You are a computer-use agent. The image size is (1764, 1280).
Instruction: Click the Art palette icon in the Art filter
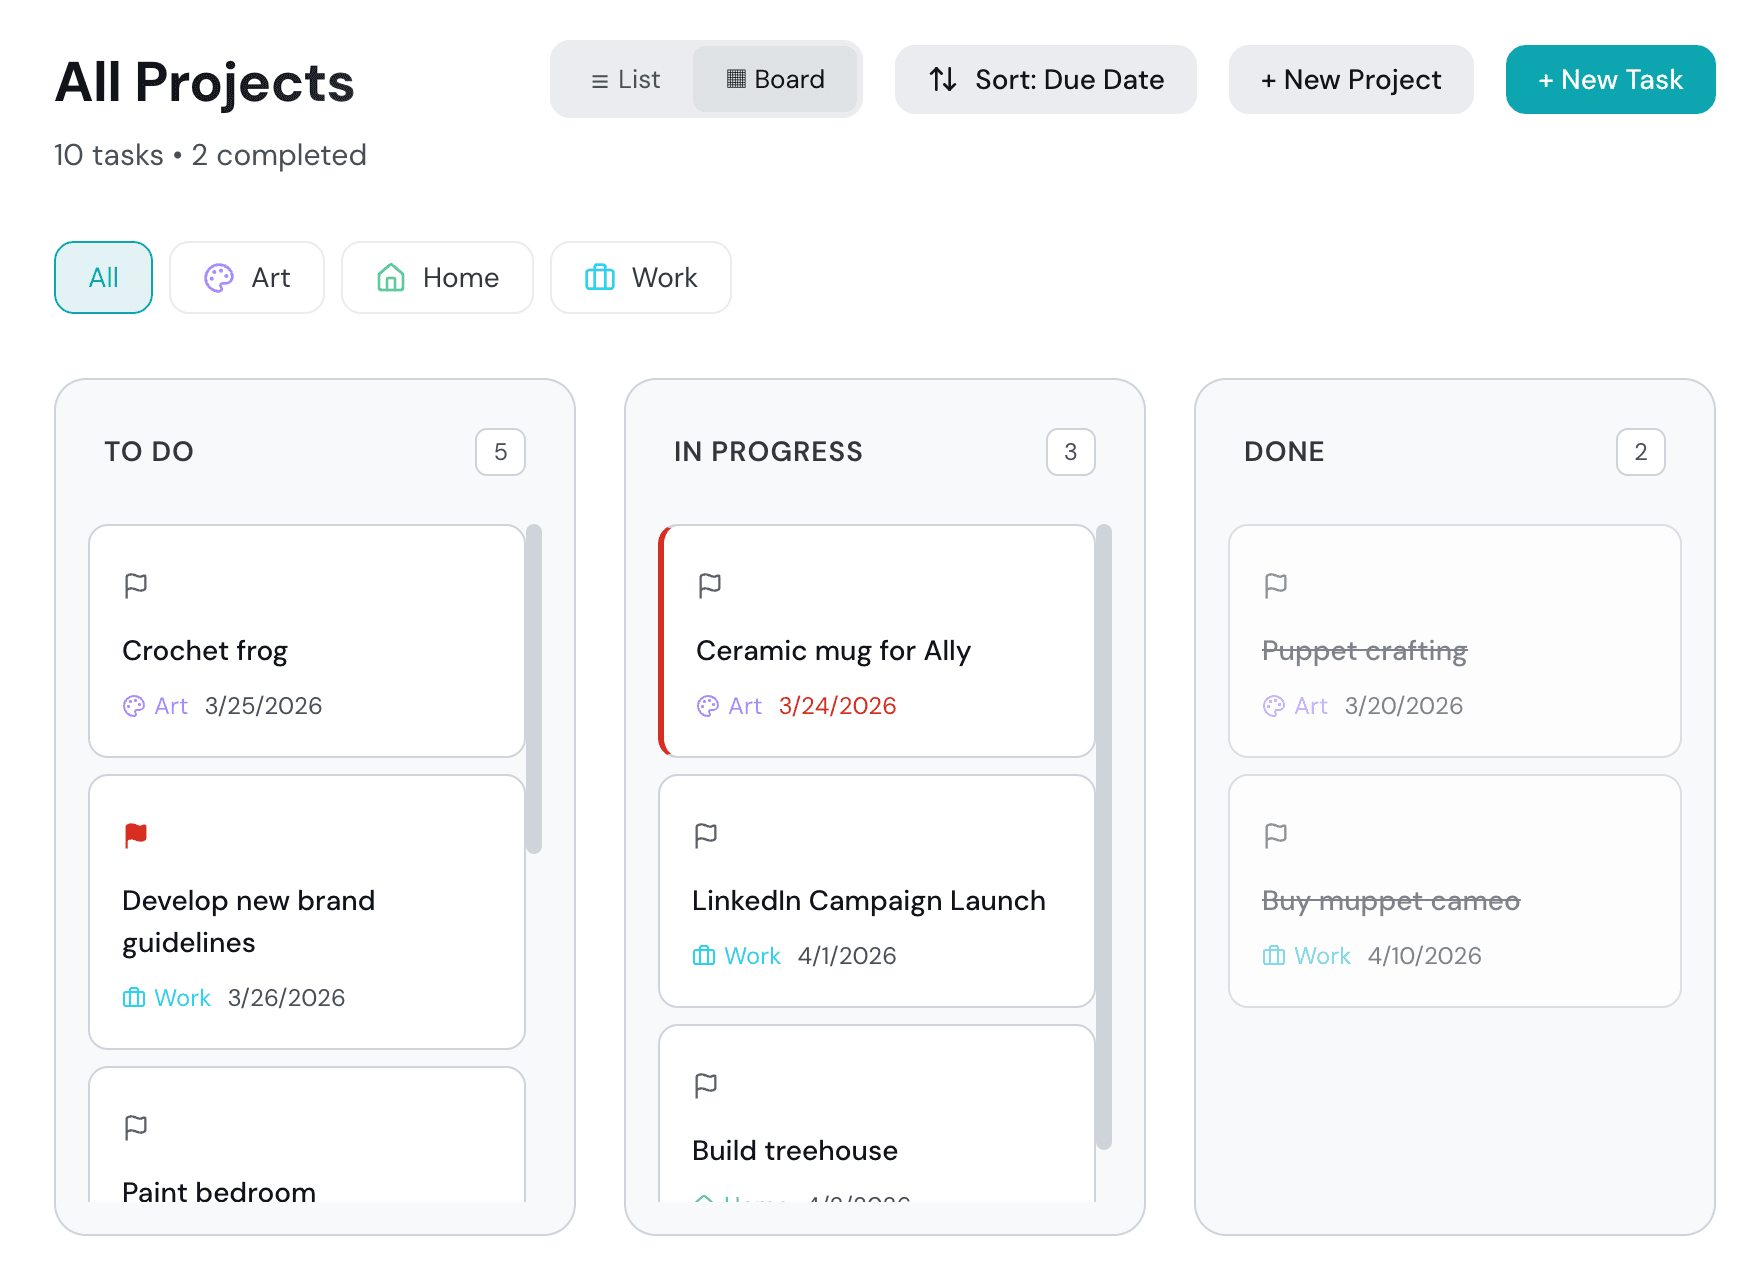218,277
